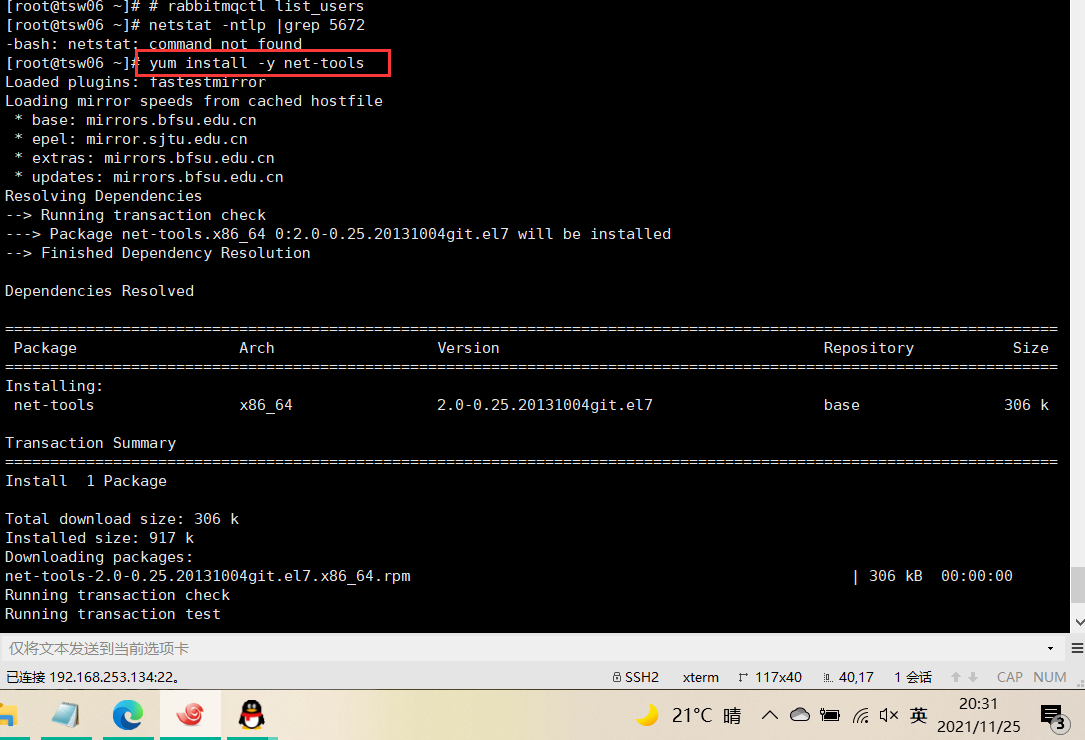This screenshot has height=740, width=1085.
Task: Click the 'Total download size: 306 k' line
Action: [x=122, y=519]
